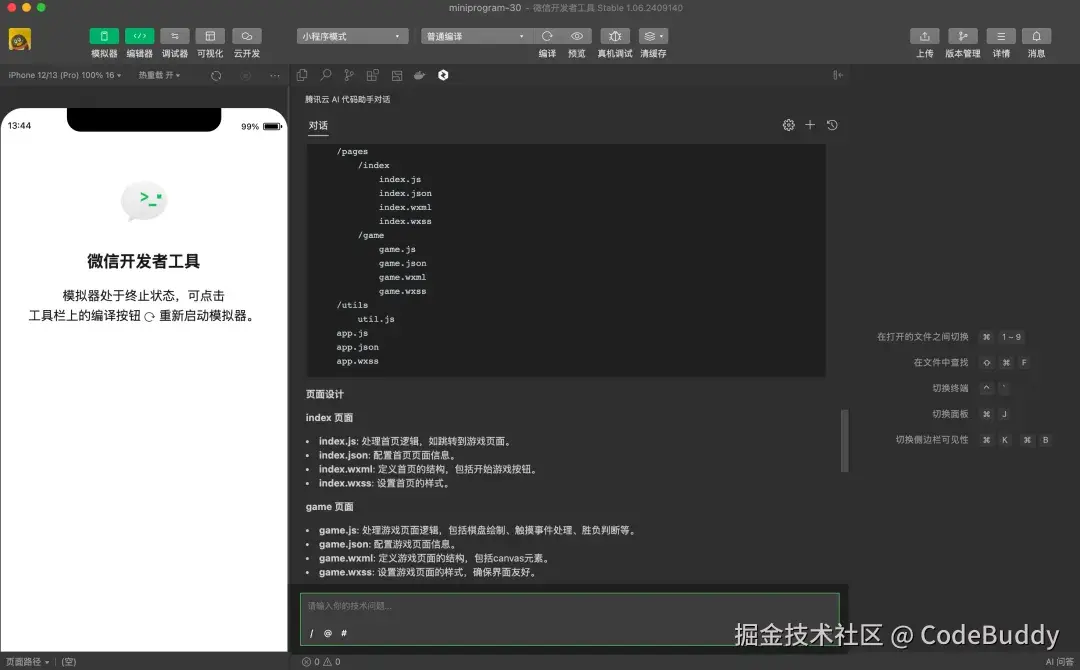Open the 页面路径 dropdown in the status bar

[25, 661]
